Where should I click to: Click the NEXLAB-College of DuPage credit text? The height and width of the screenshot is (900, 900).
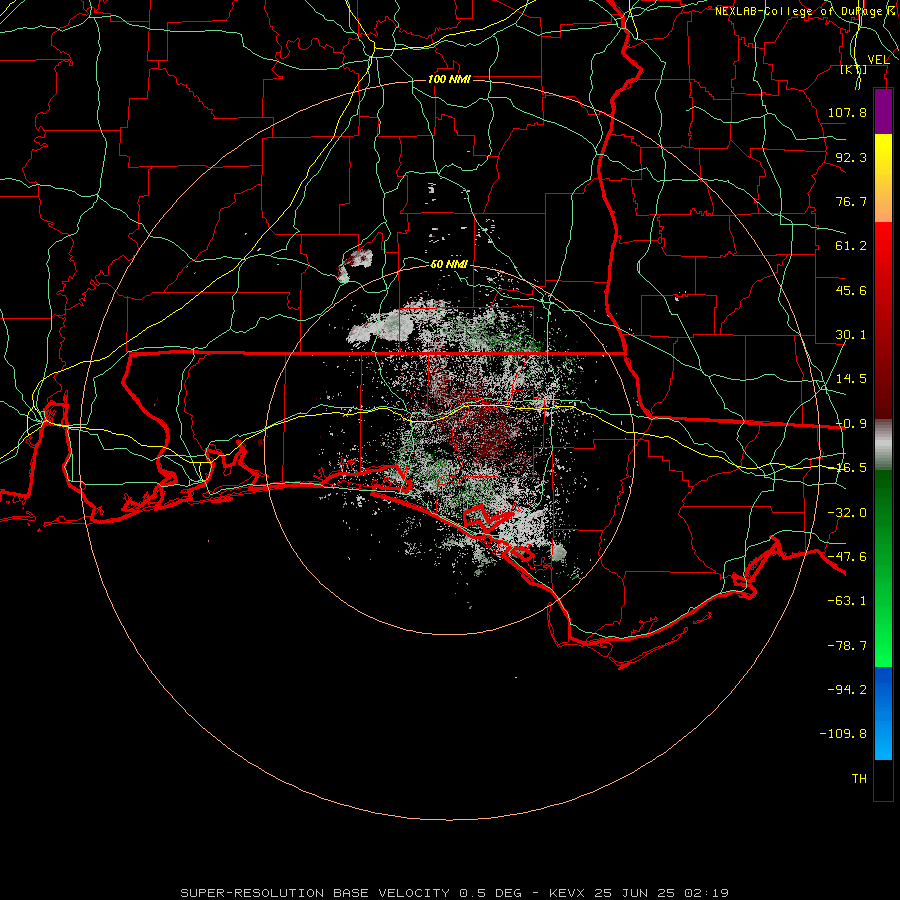pyautogui.click(x=806, y=11)
